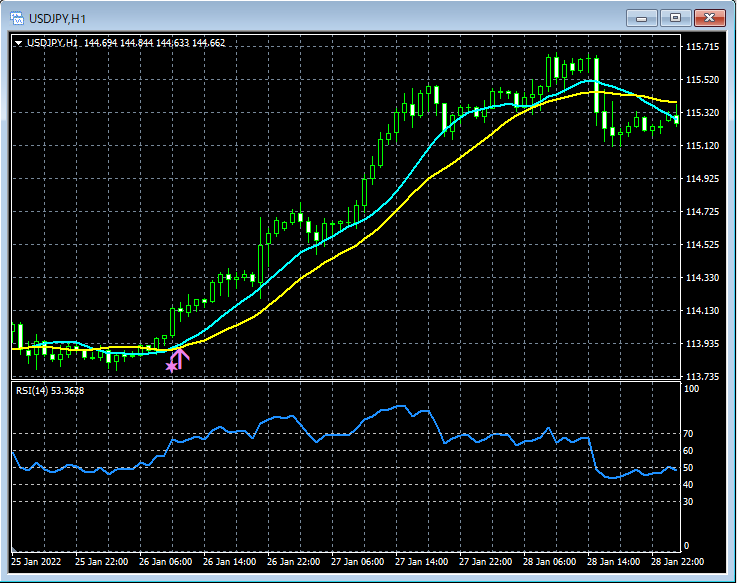Click the RSI 60 level label
738x583 pixels.
pos(688,450)
